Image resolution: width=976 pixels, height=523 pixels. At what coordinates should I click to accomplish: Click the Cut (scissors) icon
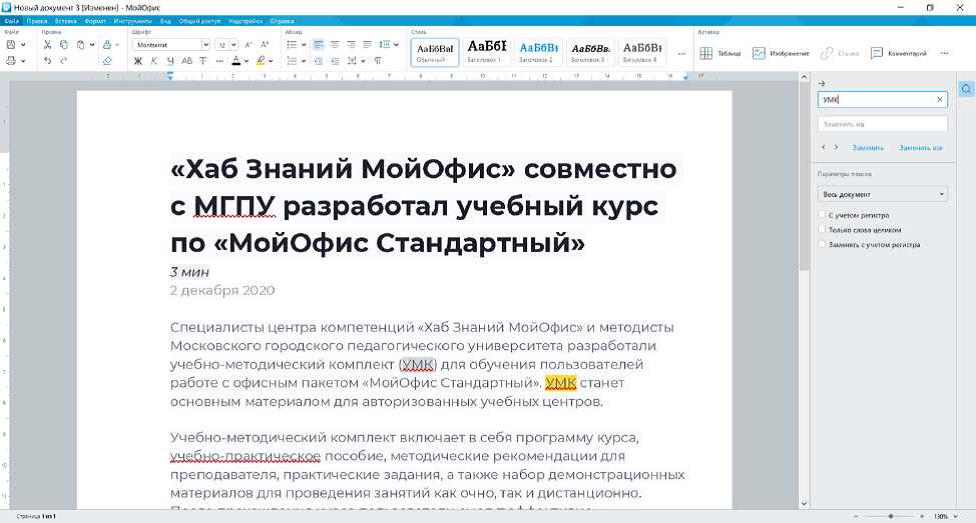click(47, 45)
